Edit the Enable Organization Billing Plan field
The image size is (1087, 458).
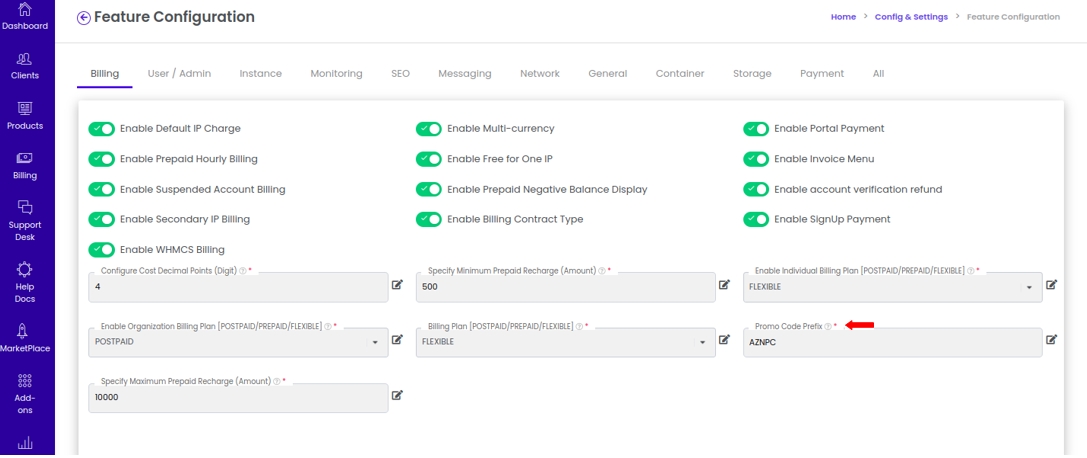point(397,340)
